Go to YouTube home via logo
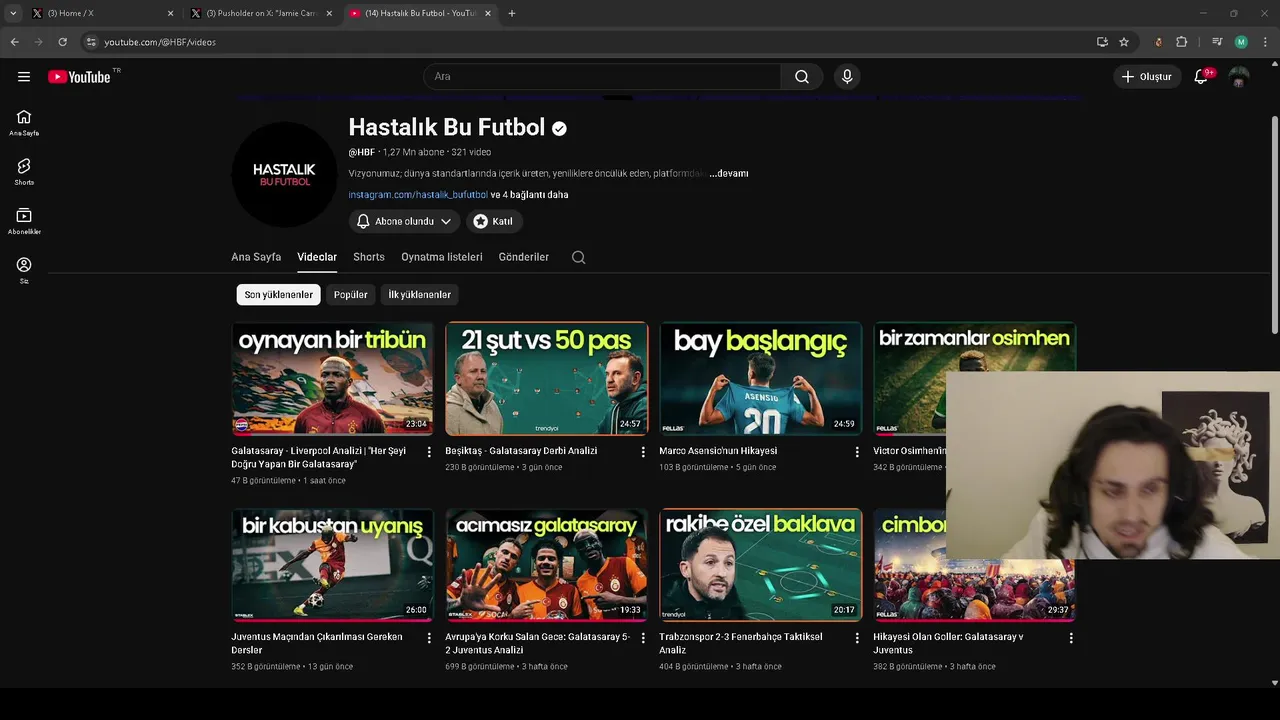 pos(79,77)
